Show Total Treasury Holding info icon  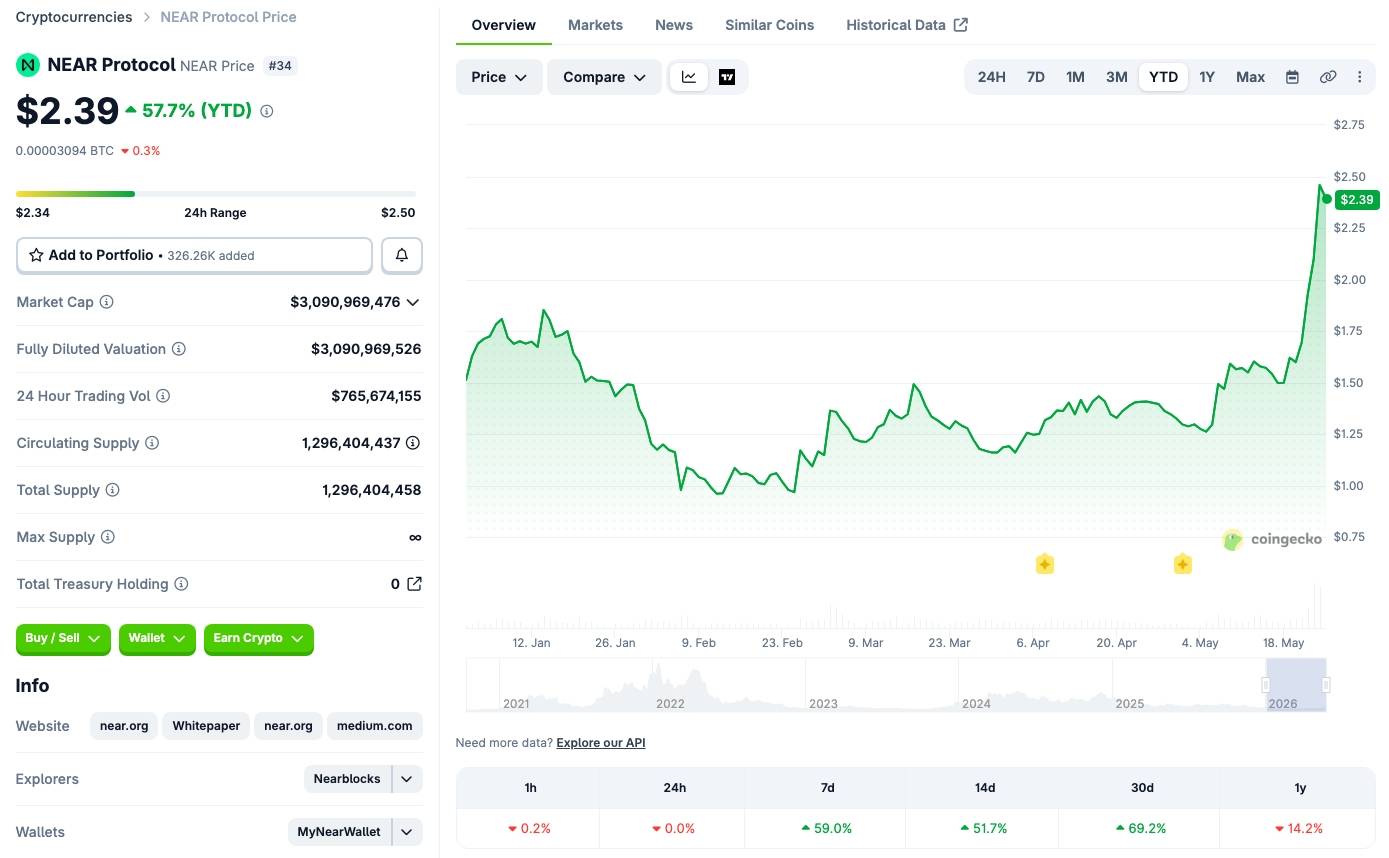coord(181,584)
